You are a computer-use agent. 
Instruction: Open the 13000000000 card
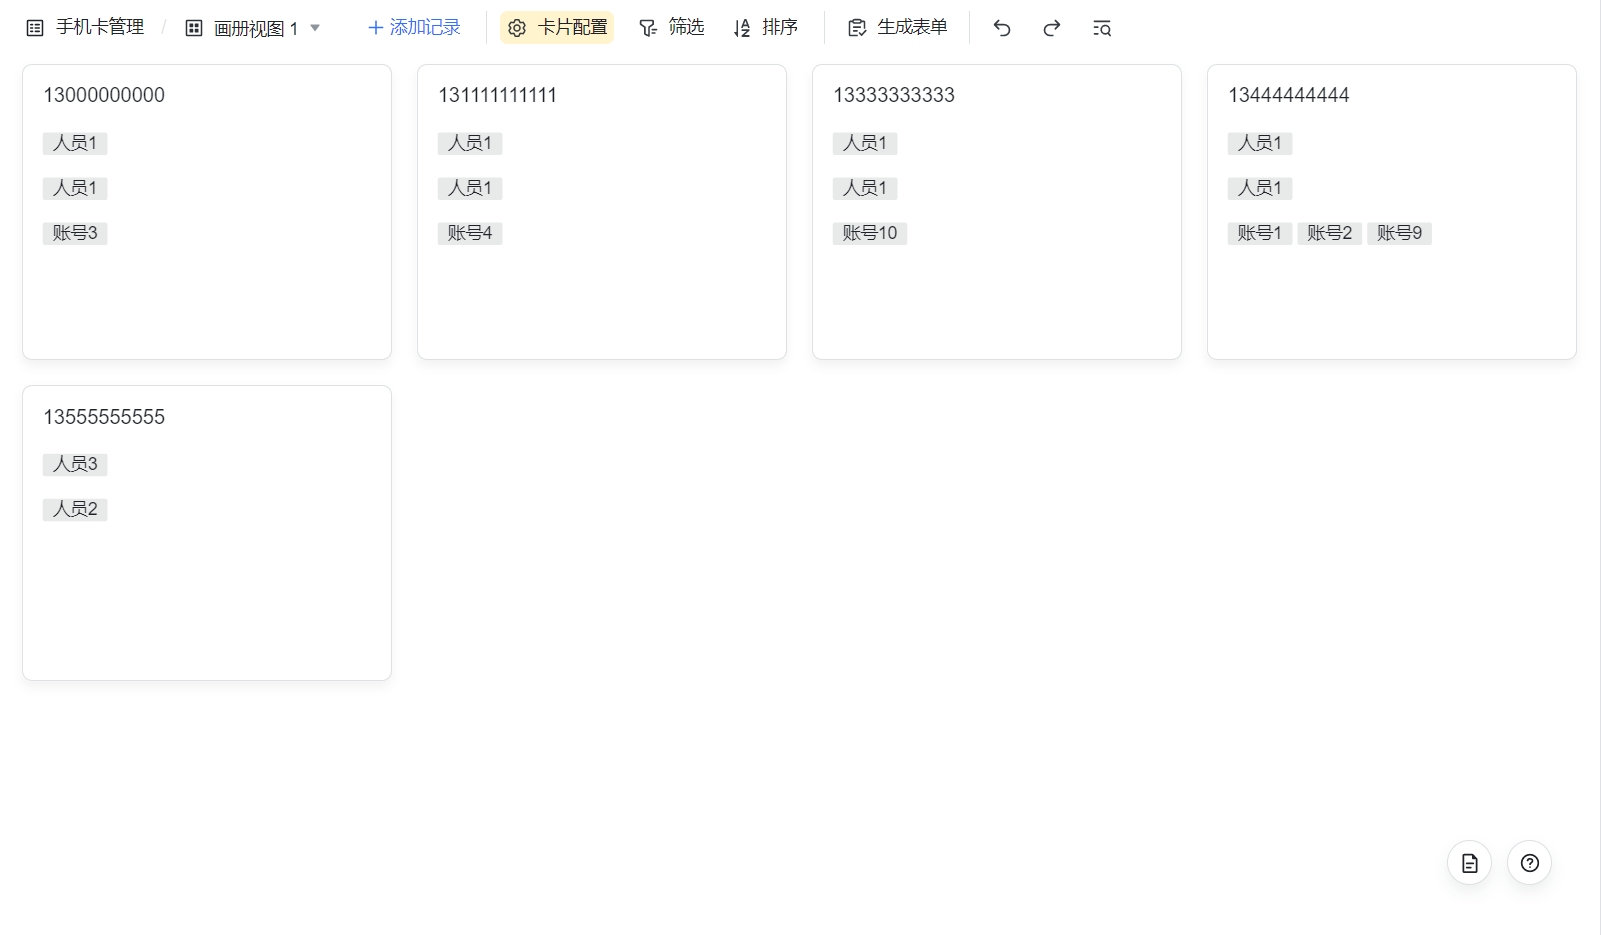(x=207, y=212)
